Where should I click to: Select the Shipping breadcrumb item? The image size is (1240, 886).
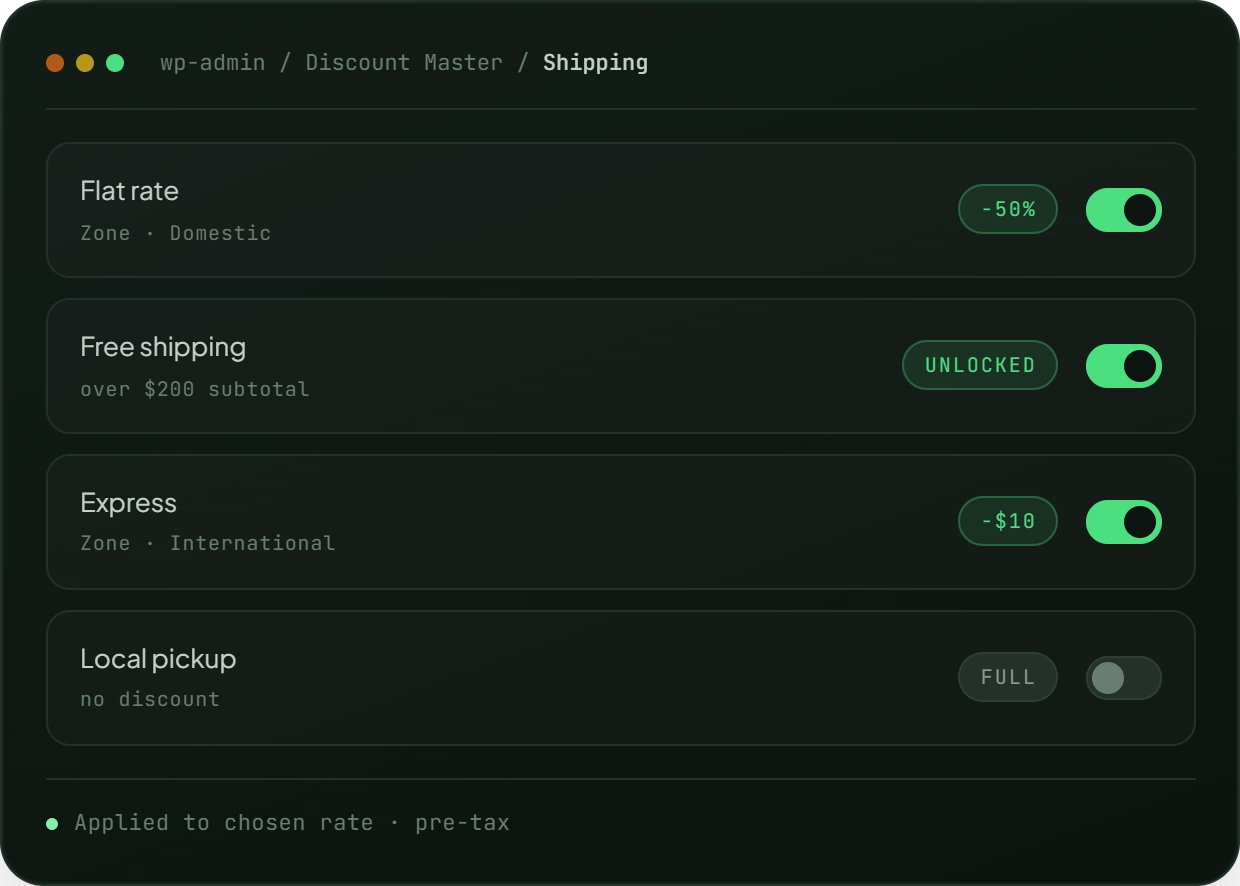tap(595, 63)
